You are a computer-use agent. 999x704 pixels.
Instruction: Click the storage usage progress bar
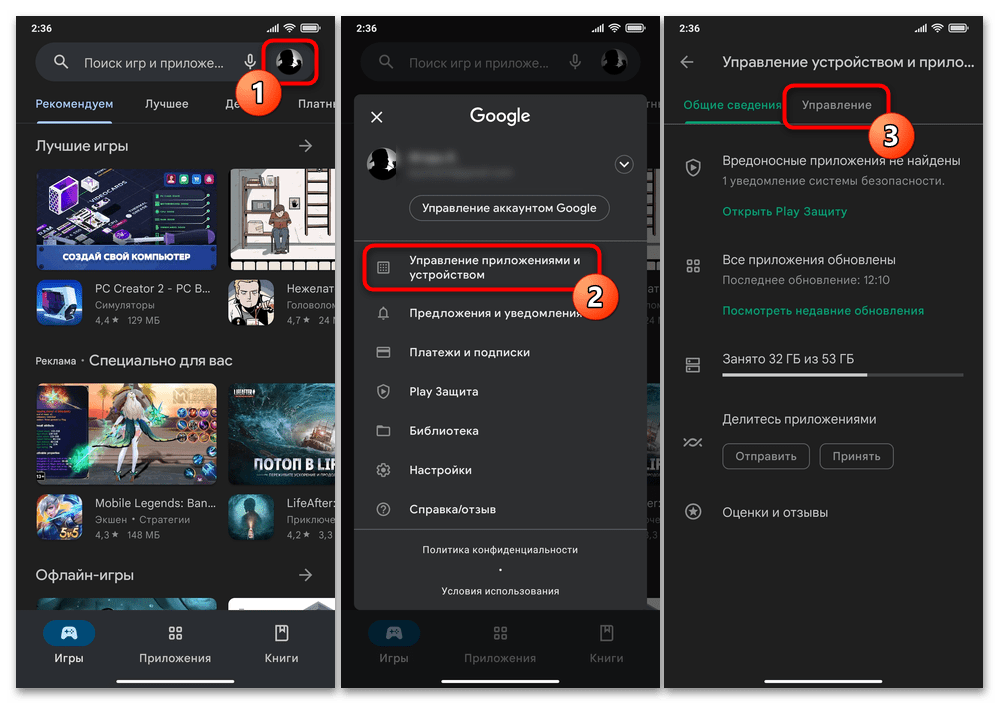tap(842, 375)
